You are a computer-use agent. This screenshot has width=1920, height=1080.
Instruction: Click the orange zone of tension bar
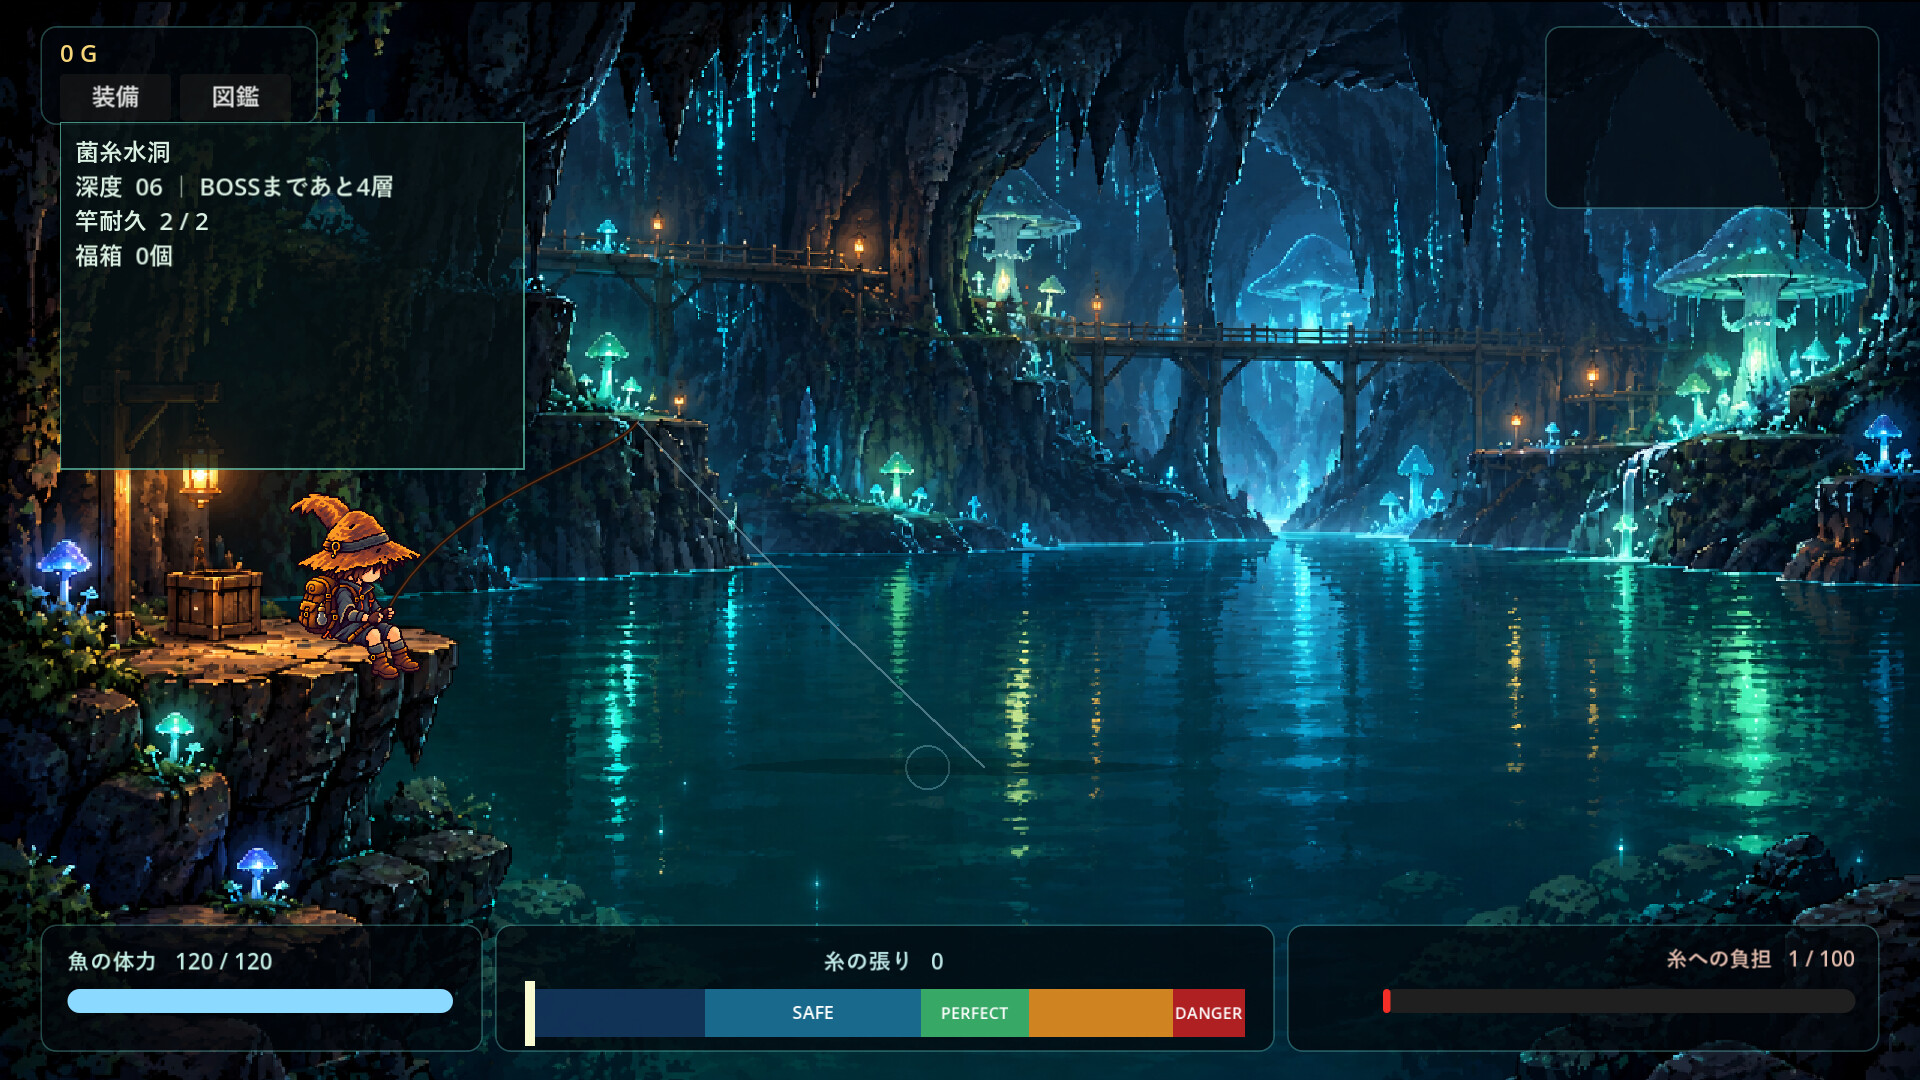click(x=1101, y=1013)
